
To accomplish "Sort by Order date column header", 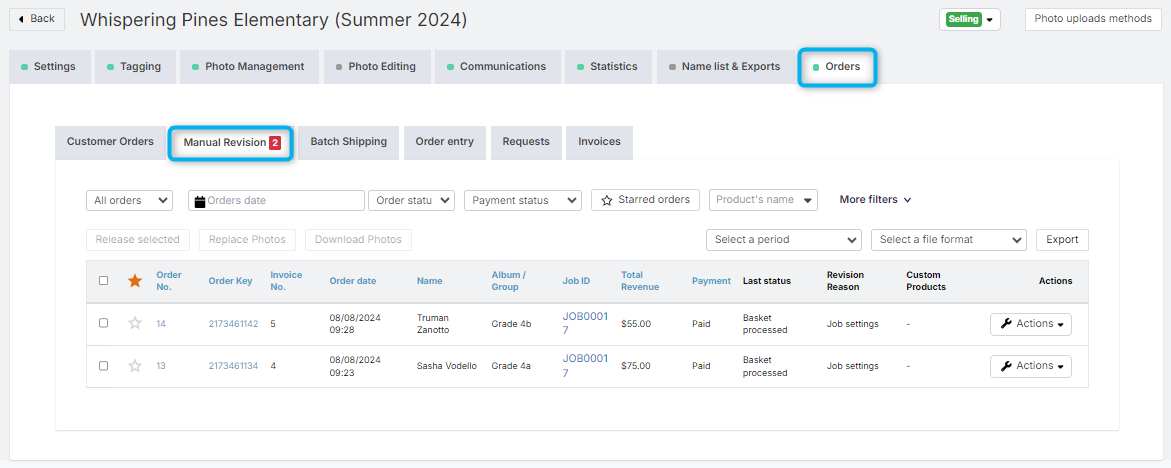I will pos(352,281).
